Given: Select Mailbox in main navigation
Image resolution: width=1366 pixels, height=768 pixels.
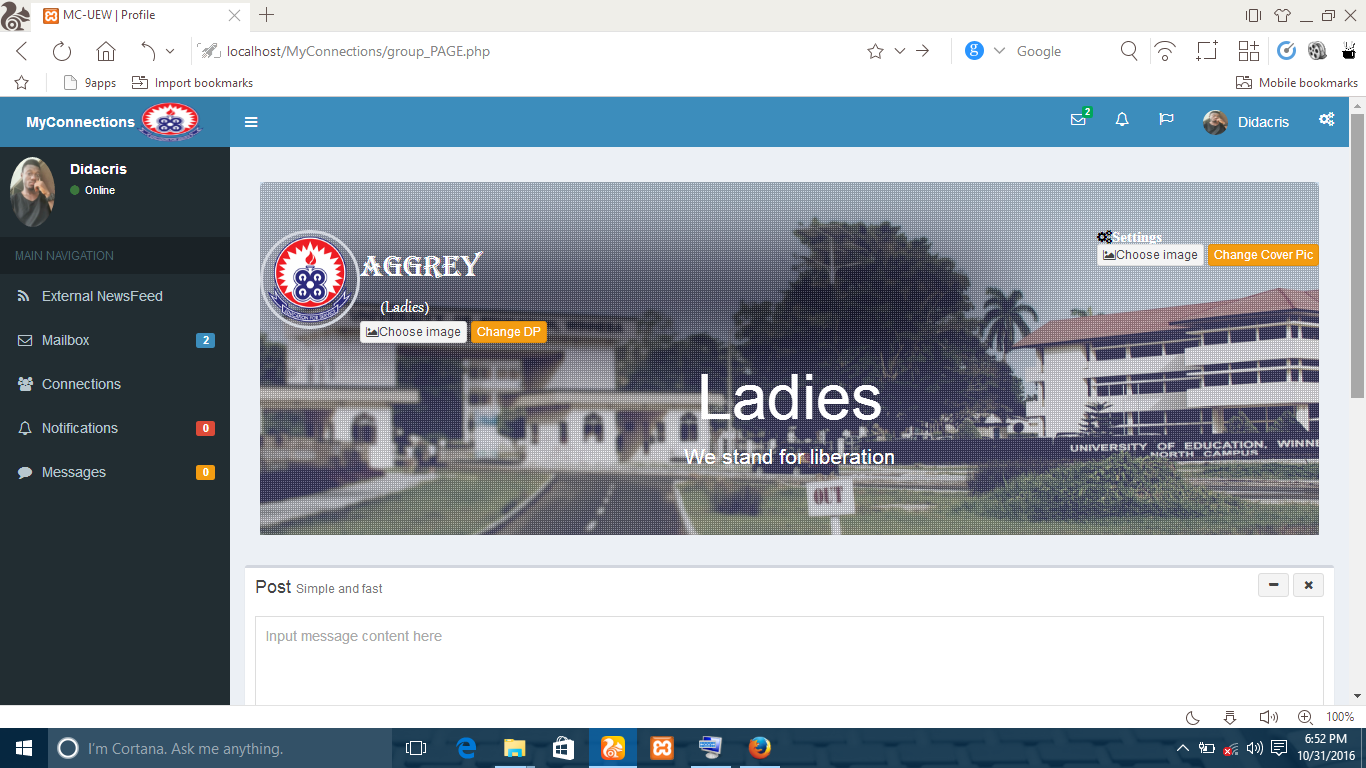Looking at the screenshot, I should [66, 340].
